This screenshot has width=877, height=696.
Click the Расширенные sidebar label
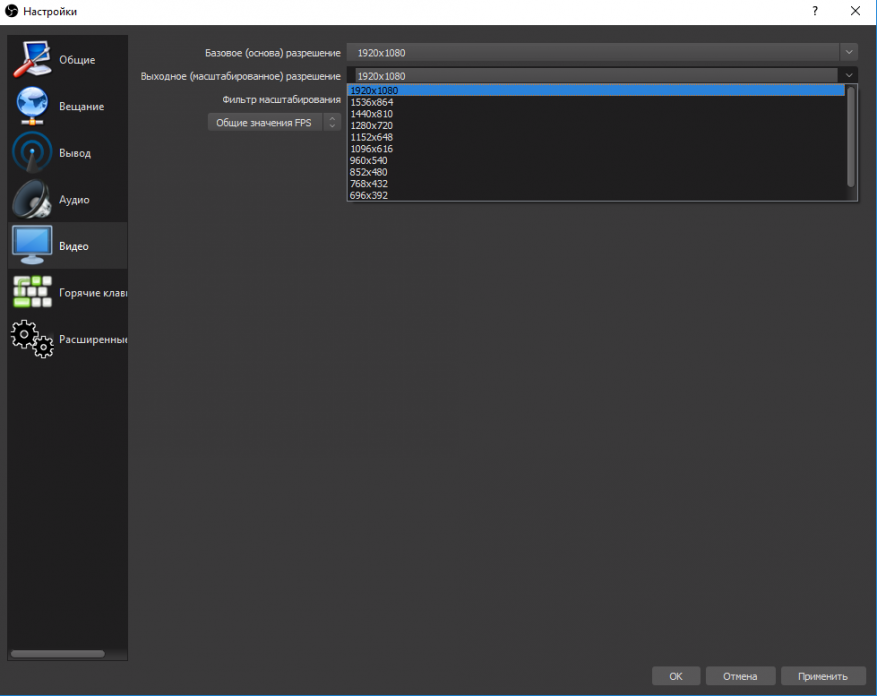tap(93, 339)
